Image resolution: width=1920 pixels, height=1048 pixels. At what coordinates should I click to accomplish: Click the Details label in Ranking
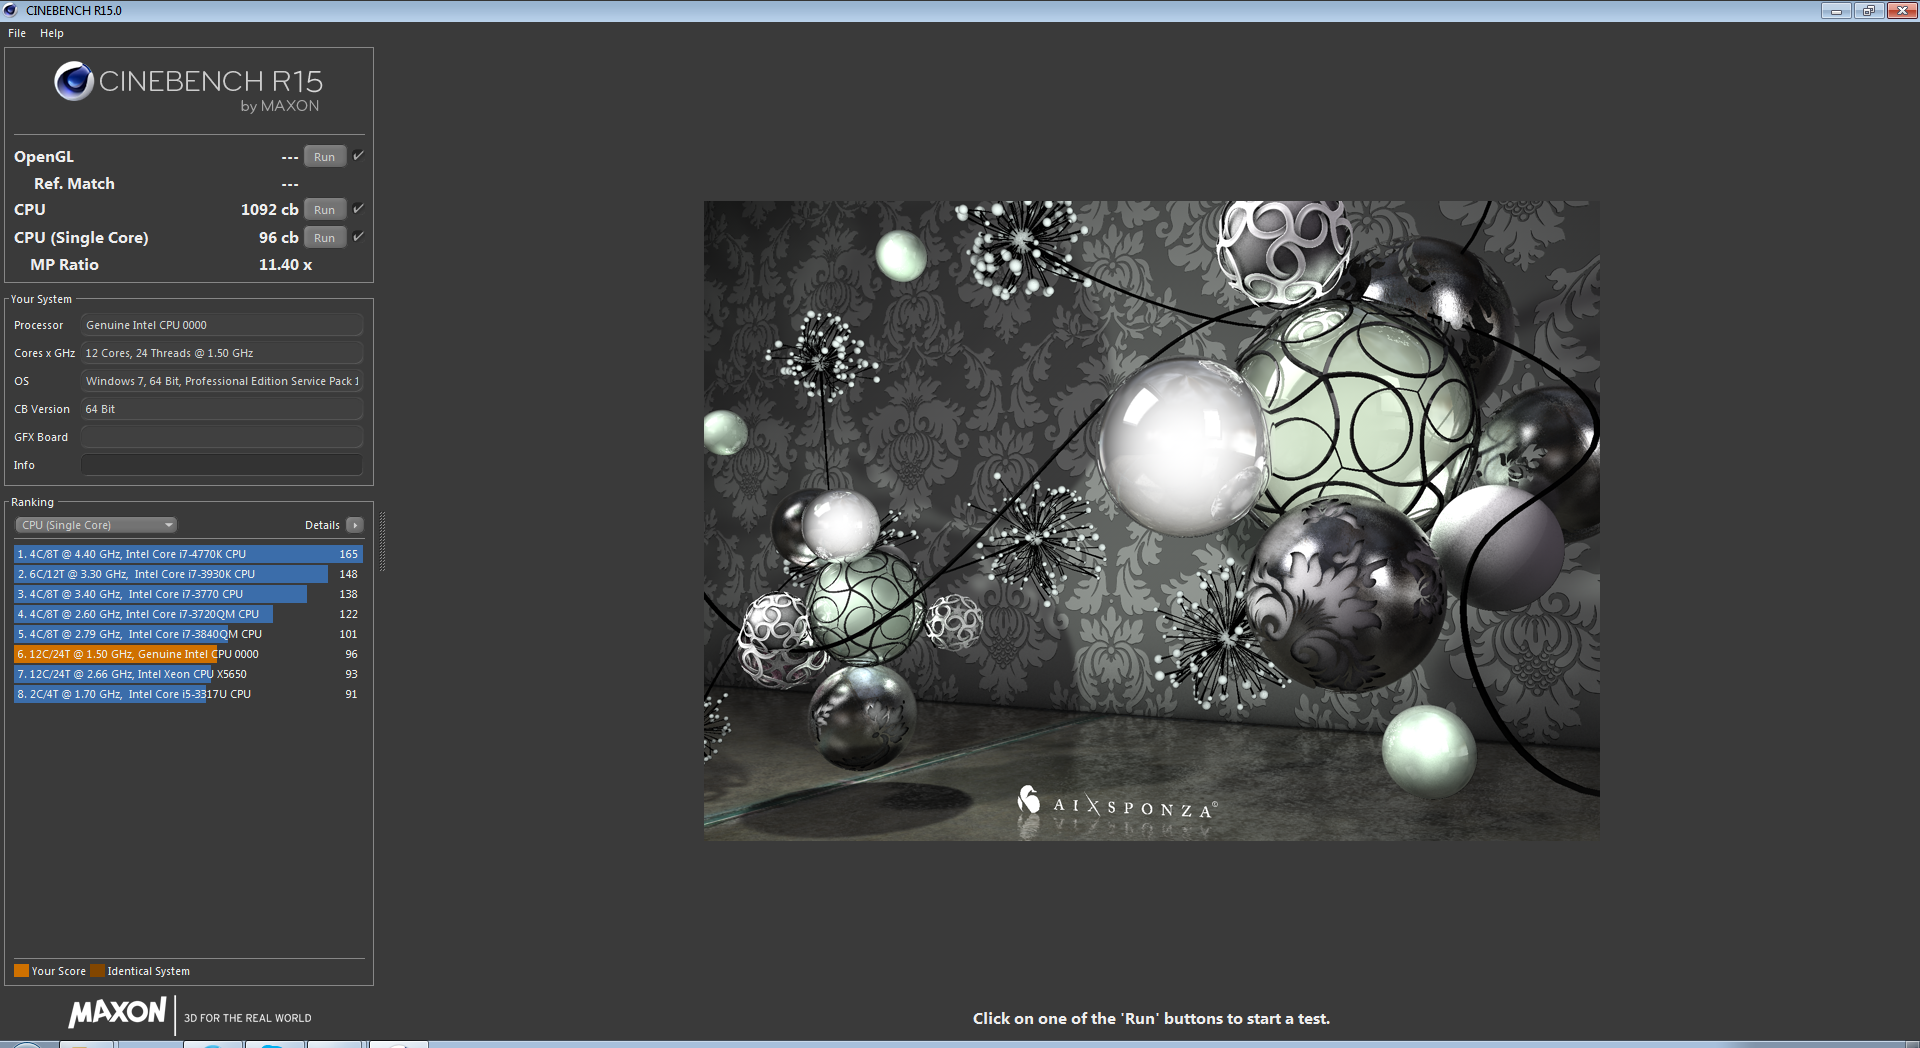tap(322, 525)
